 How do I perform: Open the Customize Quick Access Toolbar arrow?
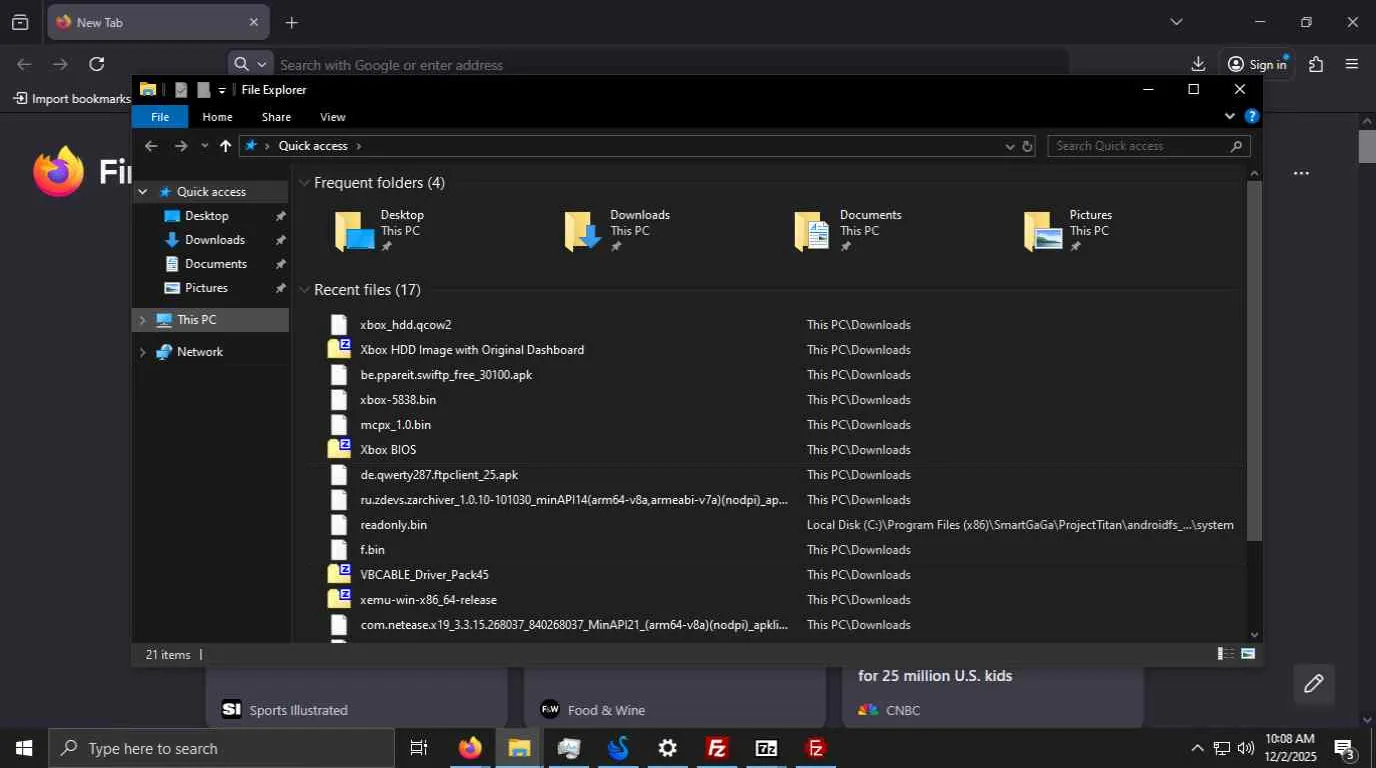222,90
